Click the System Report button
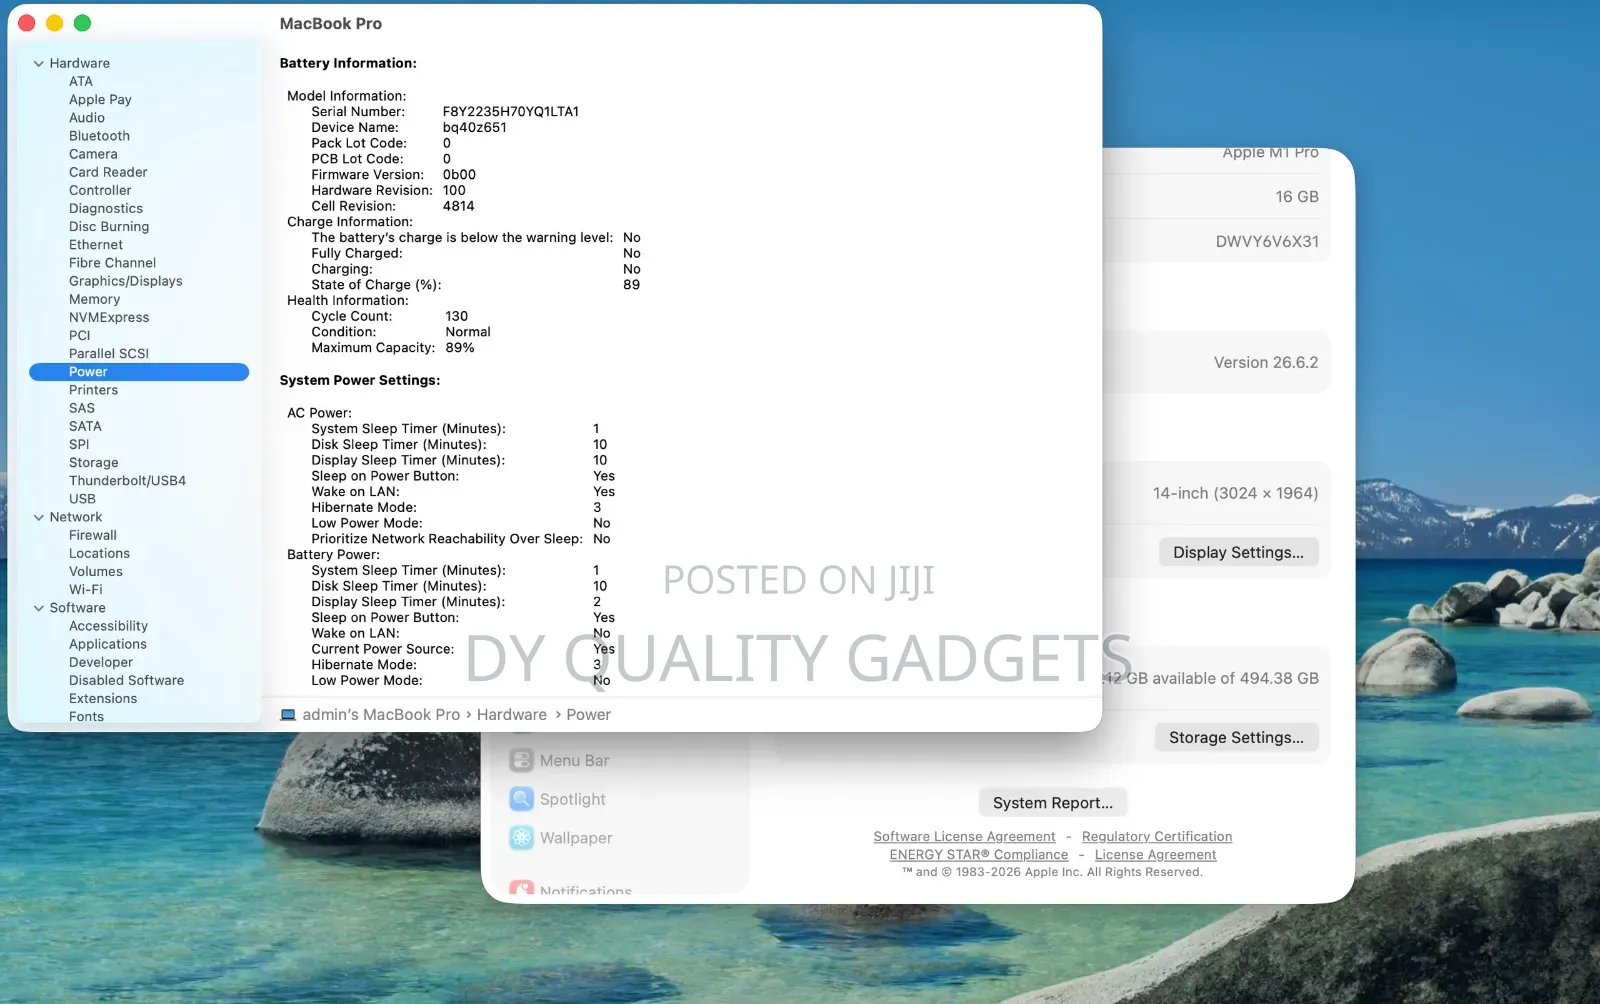The image size is (1600, 1004). [1052, 803]
